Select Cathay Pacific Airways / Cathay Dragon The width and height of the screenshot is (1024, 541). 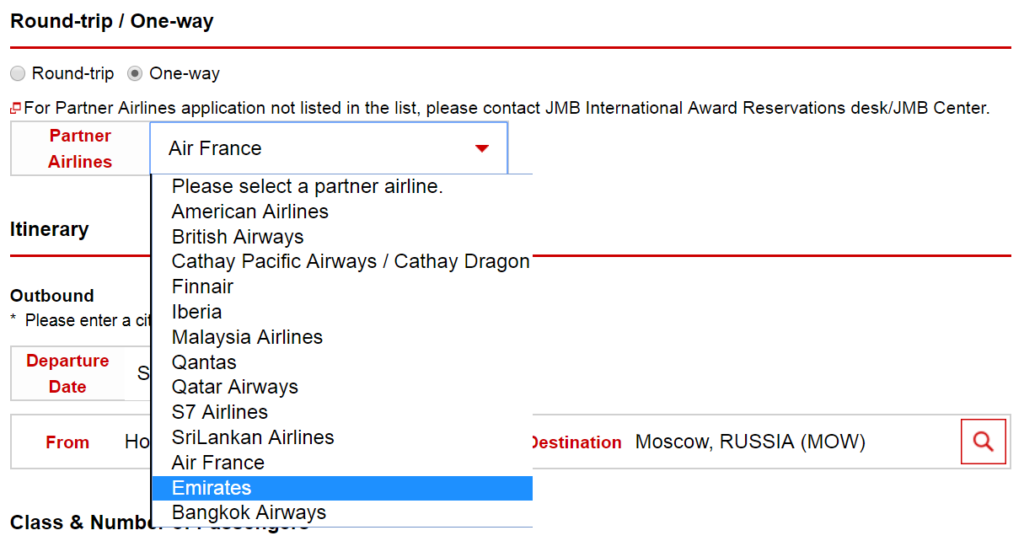point(342,261)
